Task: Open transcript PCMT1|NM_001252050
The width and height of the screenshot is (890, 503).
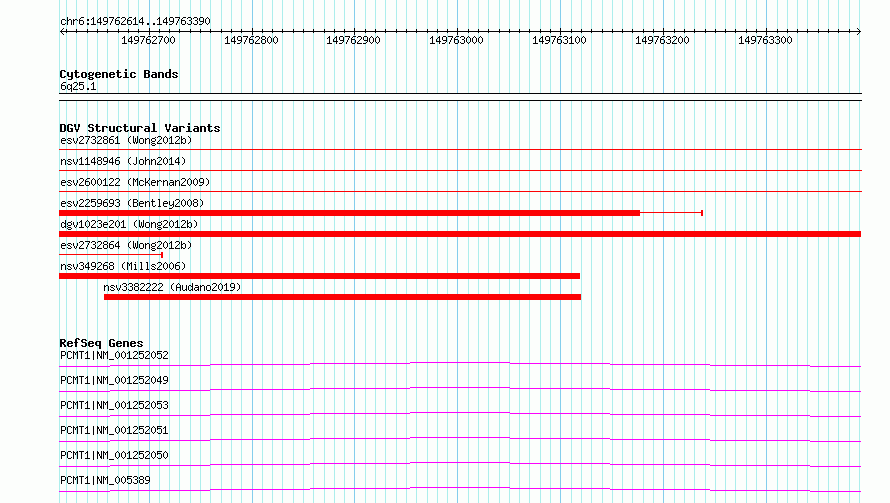Action: click(114, 455)
